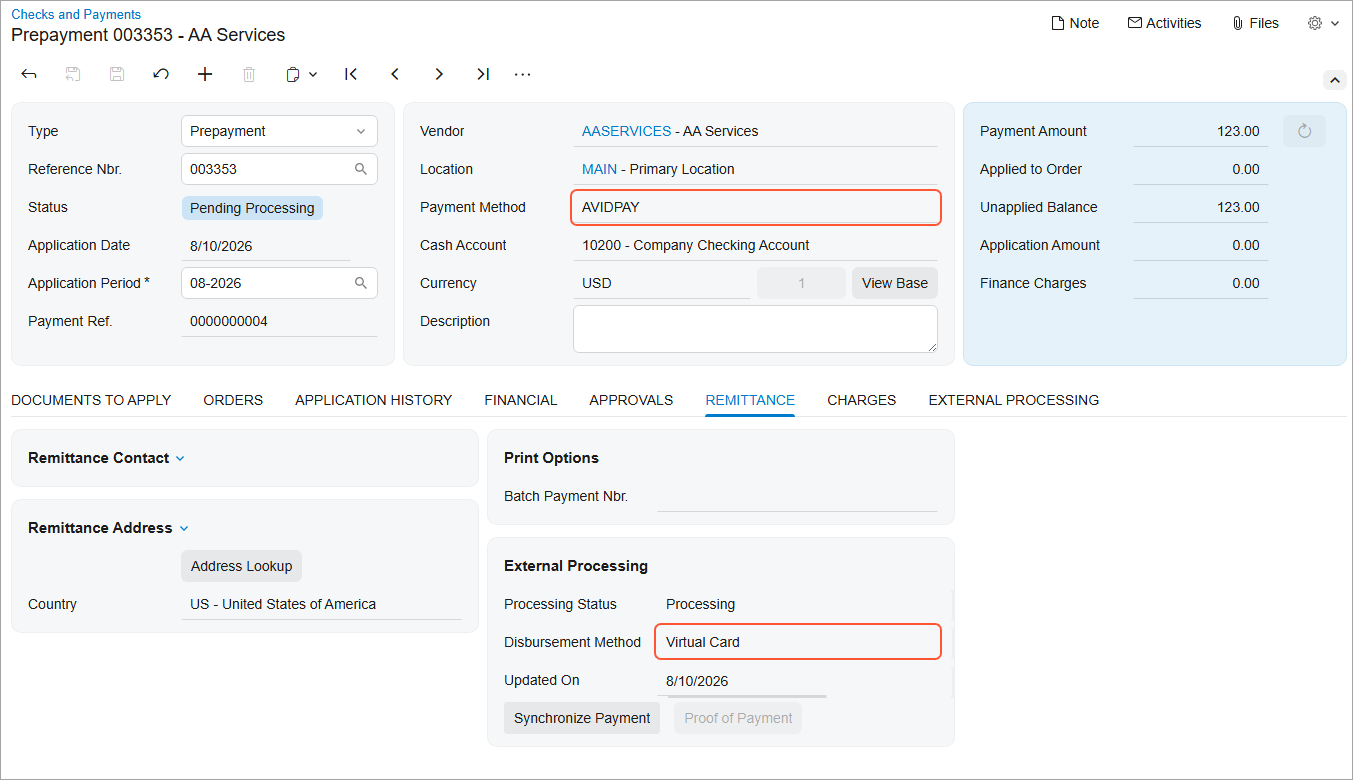The height and width of the screenshot is (780, 1353).
Task: Open clipboard dropdown arrow in toolbar
Action: [x=313, y=74]
